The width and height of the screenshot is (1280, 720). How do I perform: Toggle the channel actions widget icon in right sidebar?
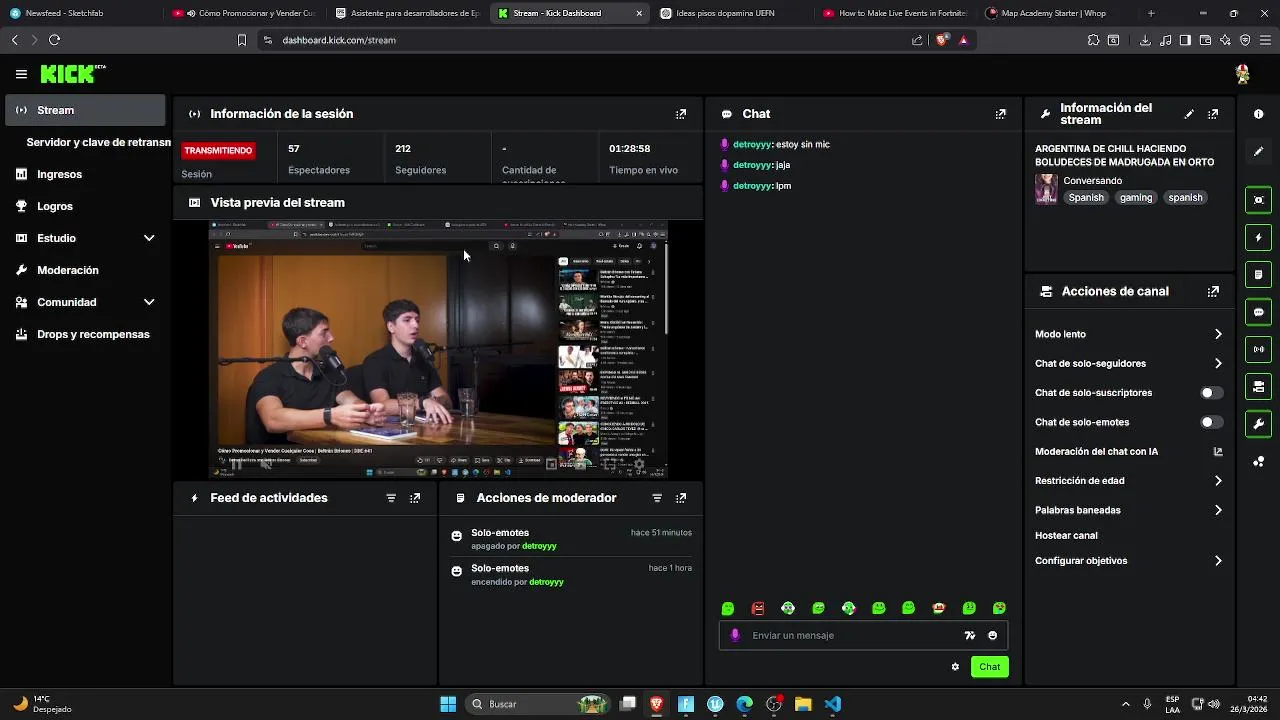click(x=1258, y=387)
